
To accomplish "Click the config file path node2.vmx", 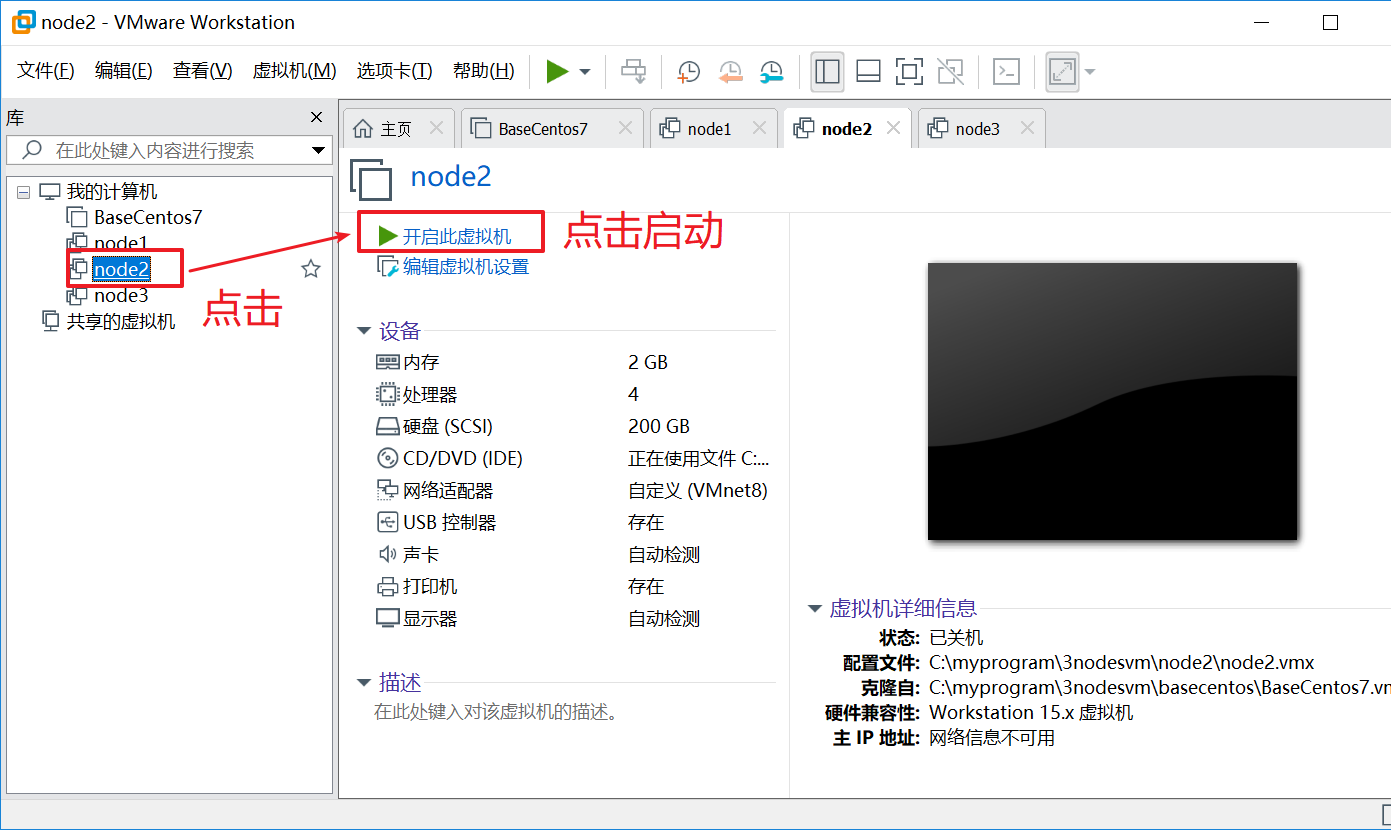I will tap(1121, 662).
